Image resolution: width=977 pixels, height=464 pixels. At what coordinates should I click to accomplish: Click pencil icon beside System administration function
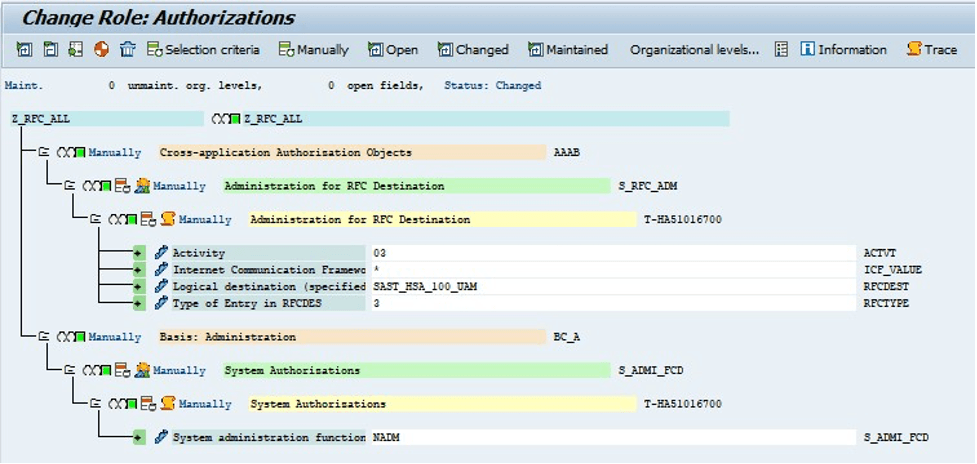161,437
